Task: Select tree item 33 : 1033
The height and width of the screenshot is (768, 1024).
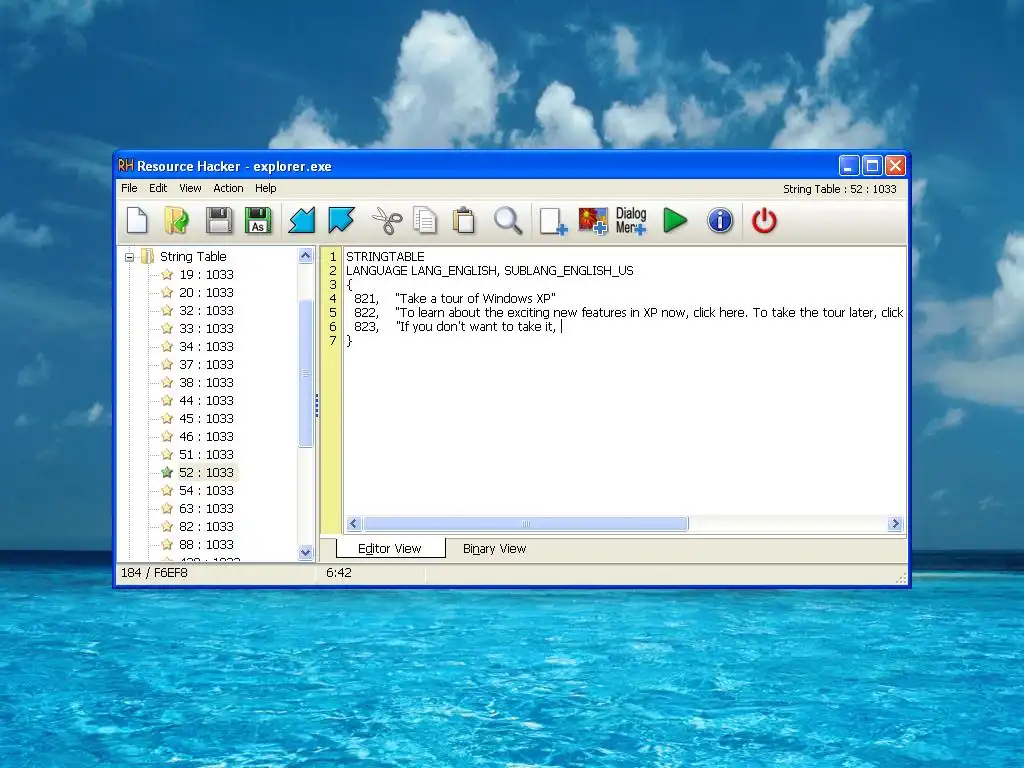Action: click(206, 328)
